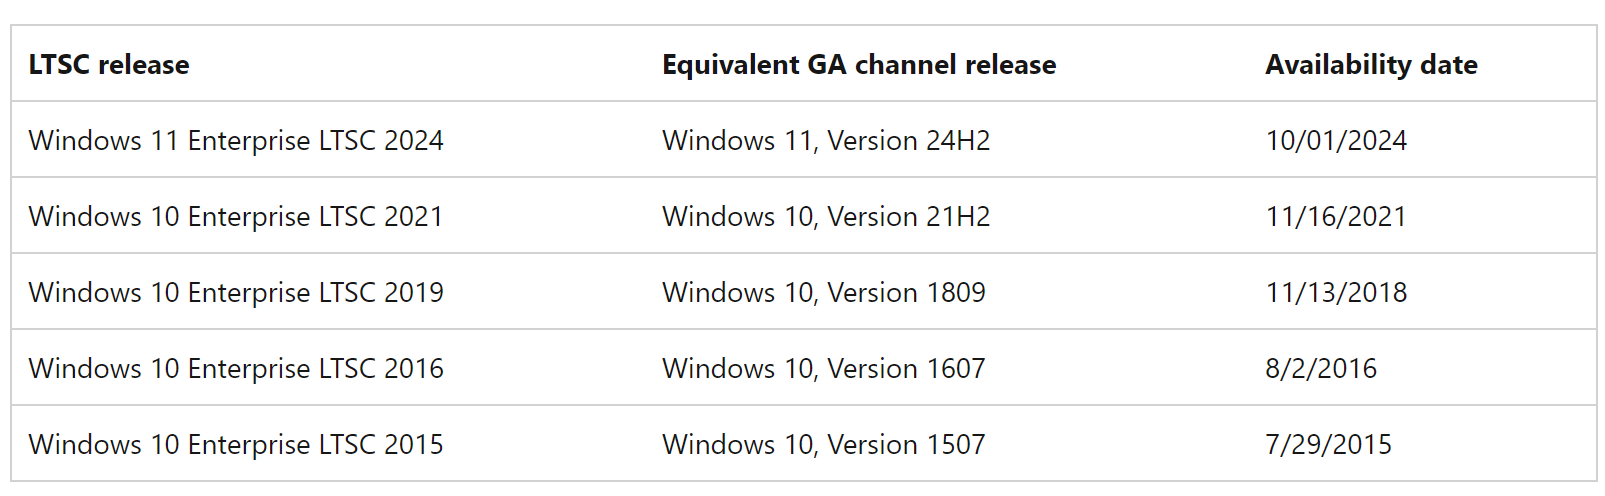
Task: Click Windows 11, Version 24H2 text
Action: pyautogui.click(x=826, y=141)
